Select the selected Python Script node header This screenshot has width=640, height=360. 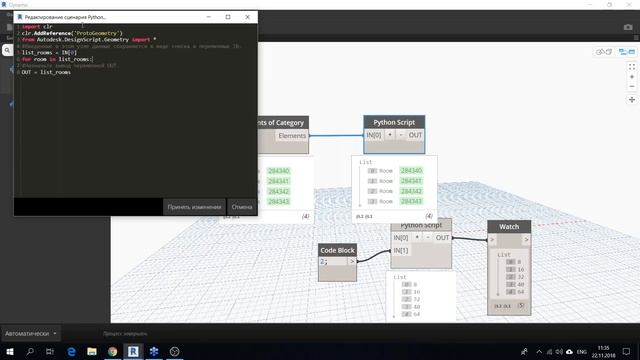394,122
